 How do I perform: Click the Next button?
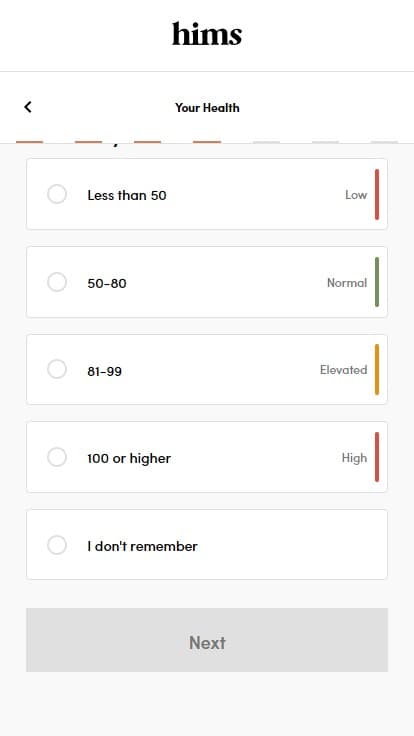207,640
